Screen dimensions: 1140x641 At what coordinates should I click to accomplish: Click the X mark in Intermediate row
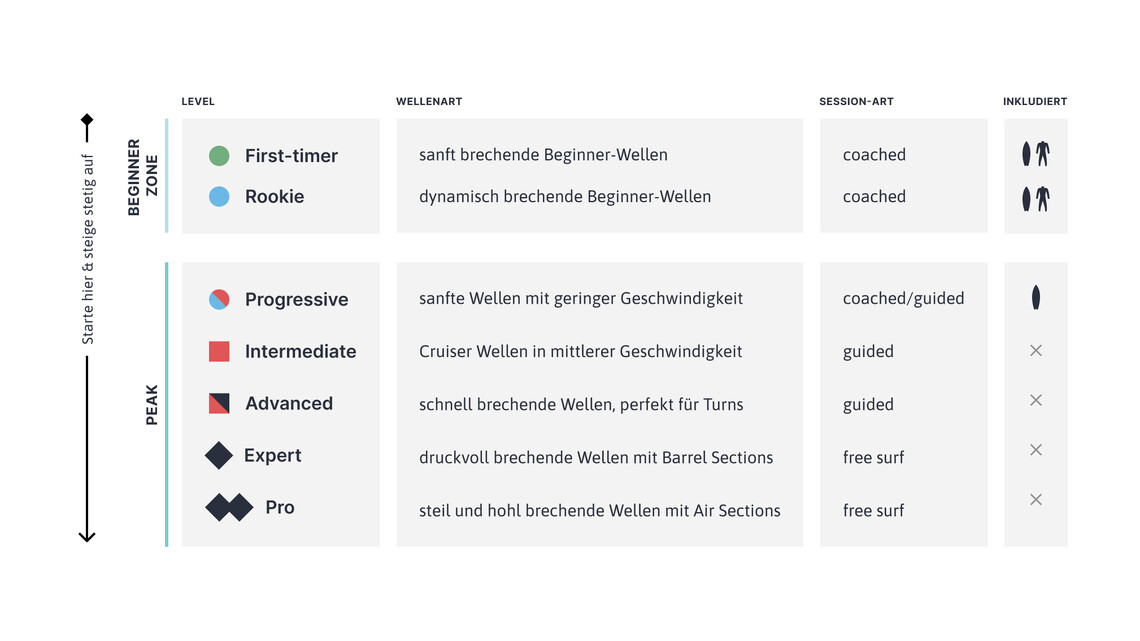pos(1035,350)
